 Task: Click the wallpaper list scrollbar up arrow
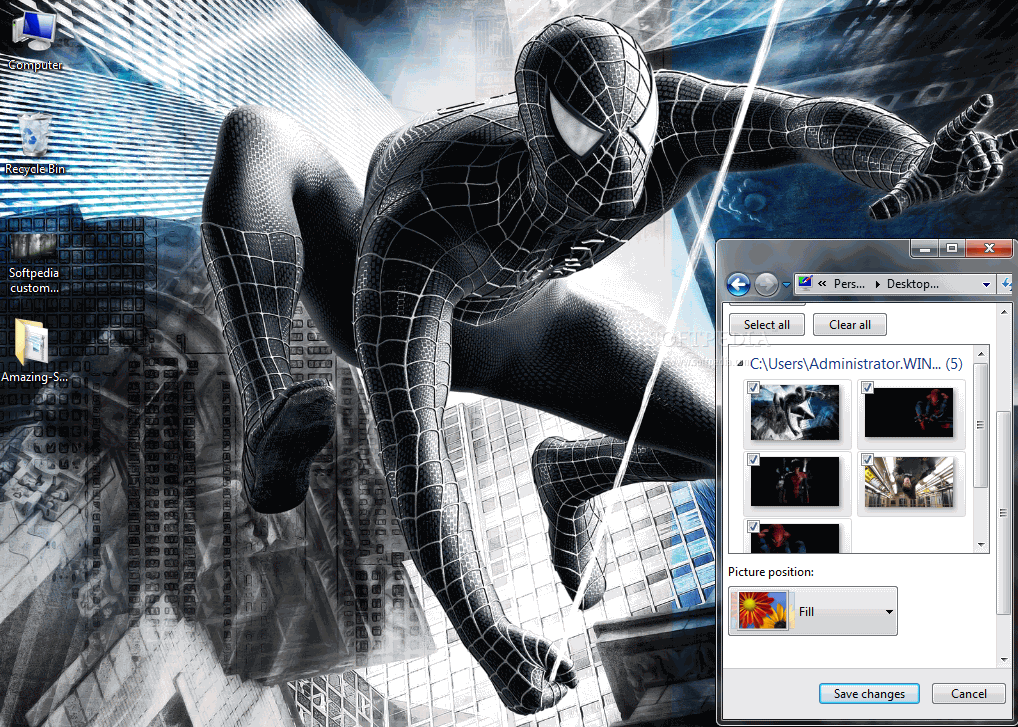point(981,354)
